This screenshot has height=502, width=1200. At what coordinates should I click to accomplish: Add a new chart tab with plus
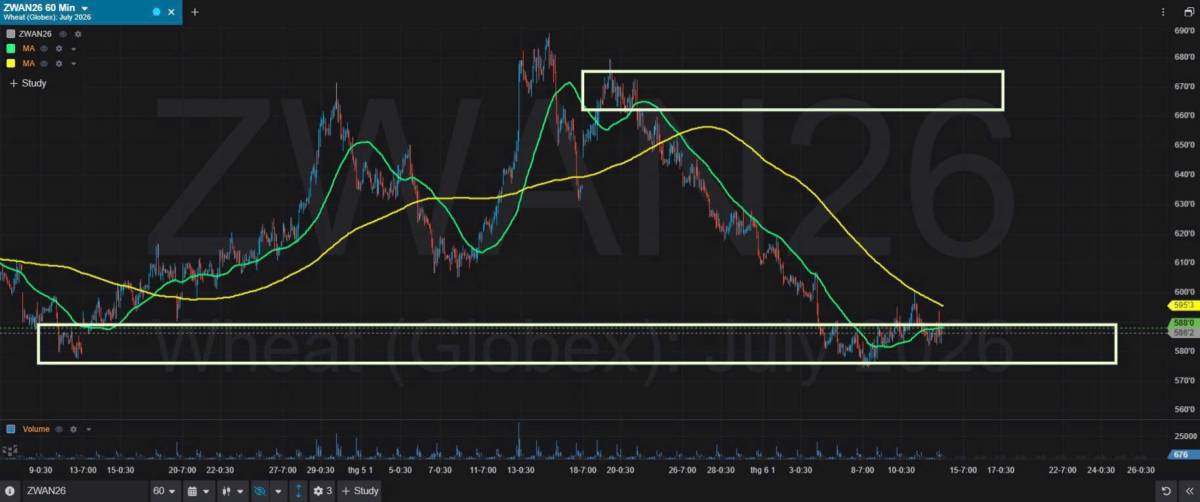pyautogui.click(x=195, y=12)
